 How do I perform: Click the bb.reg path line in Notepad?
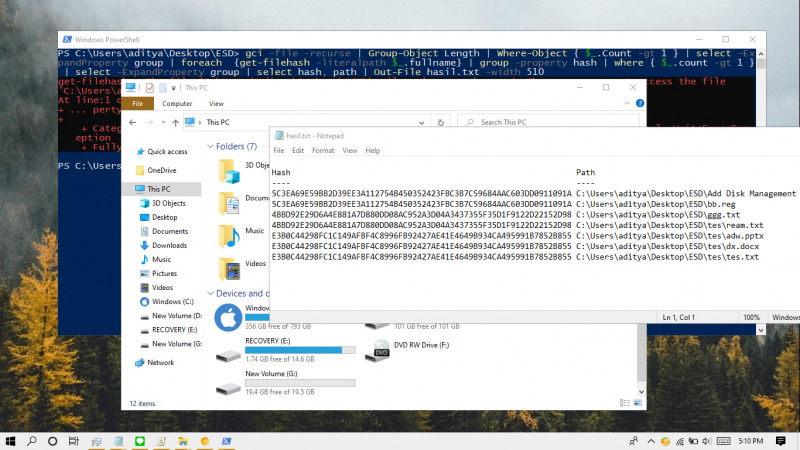(656, 204)
